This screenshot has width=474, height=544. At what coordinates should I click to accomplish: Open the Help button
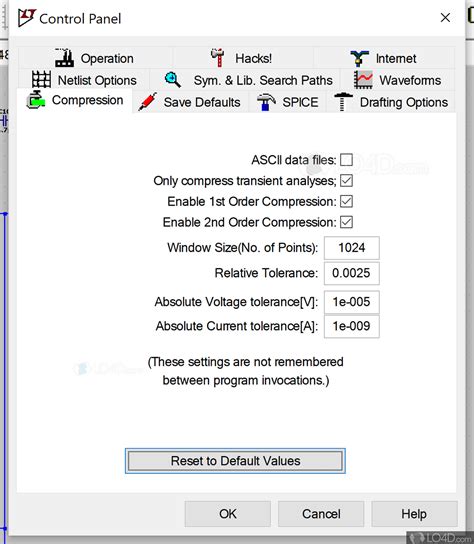pyautogui.click(x=414, y=514)
